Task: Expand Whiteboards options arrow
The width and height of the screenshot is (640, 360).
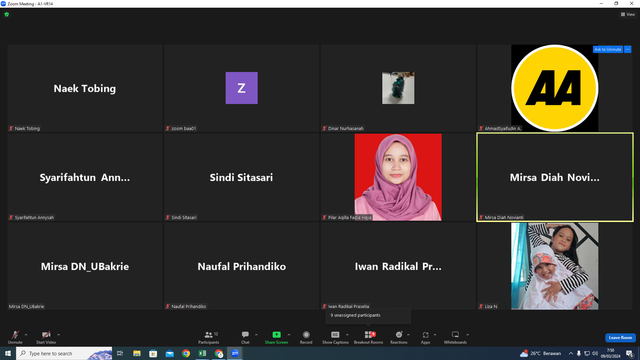Action: tap(467, 335)
